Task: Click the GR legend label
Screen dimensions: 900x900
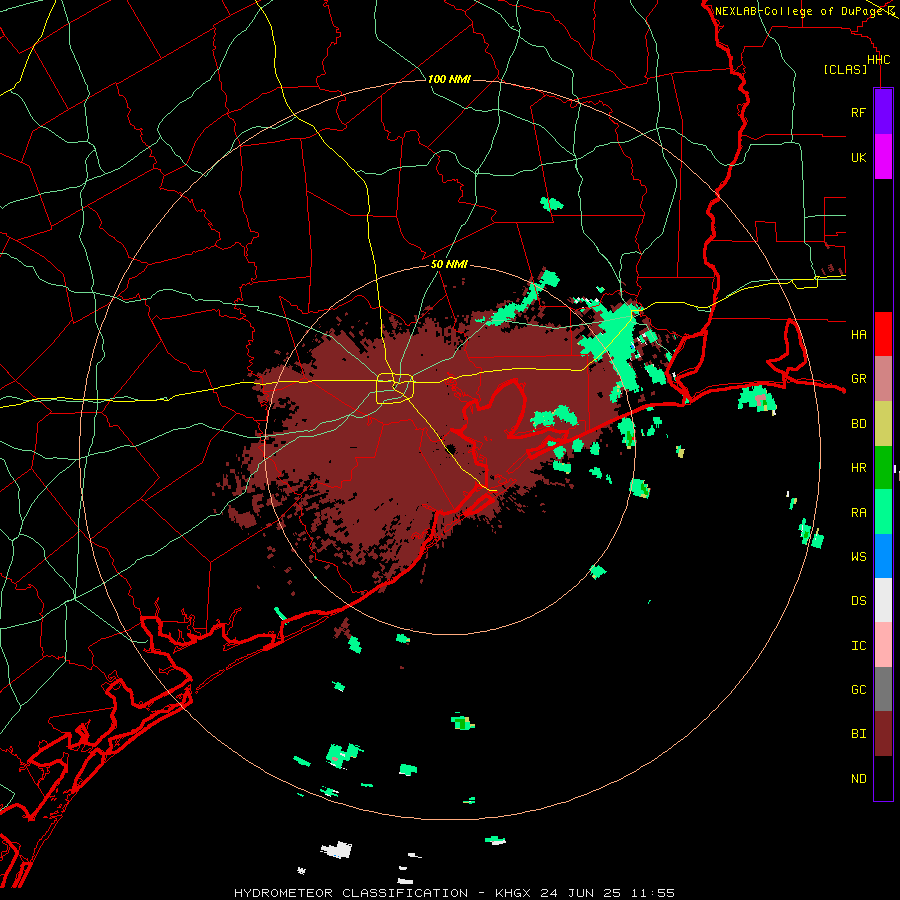Action: click(x=858, y=379)
